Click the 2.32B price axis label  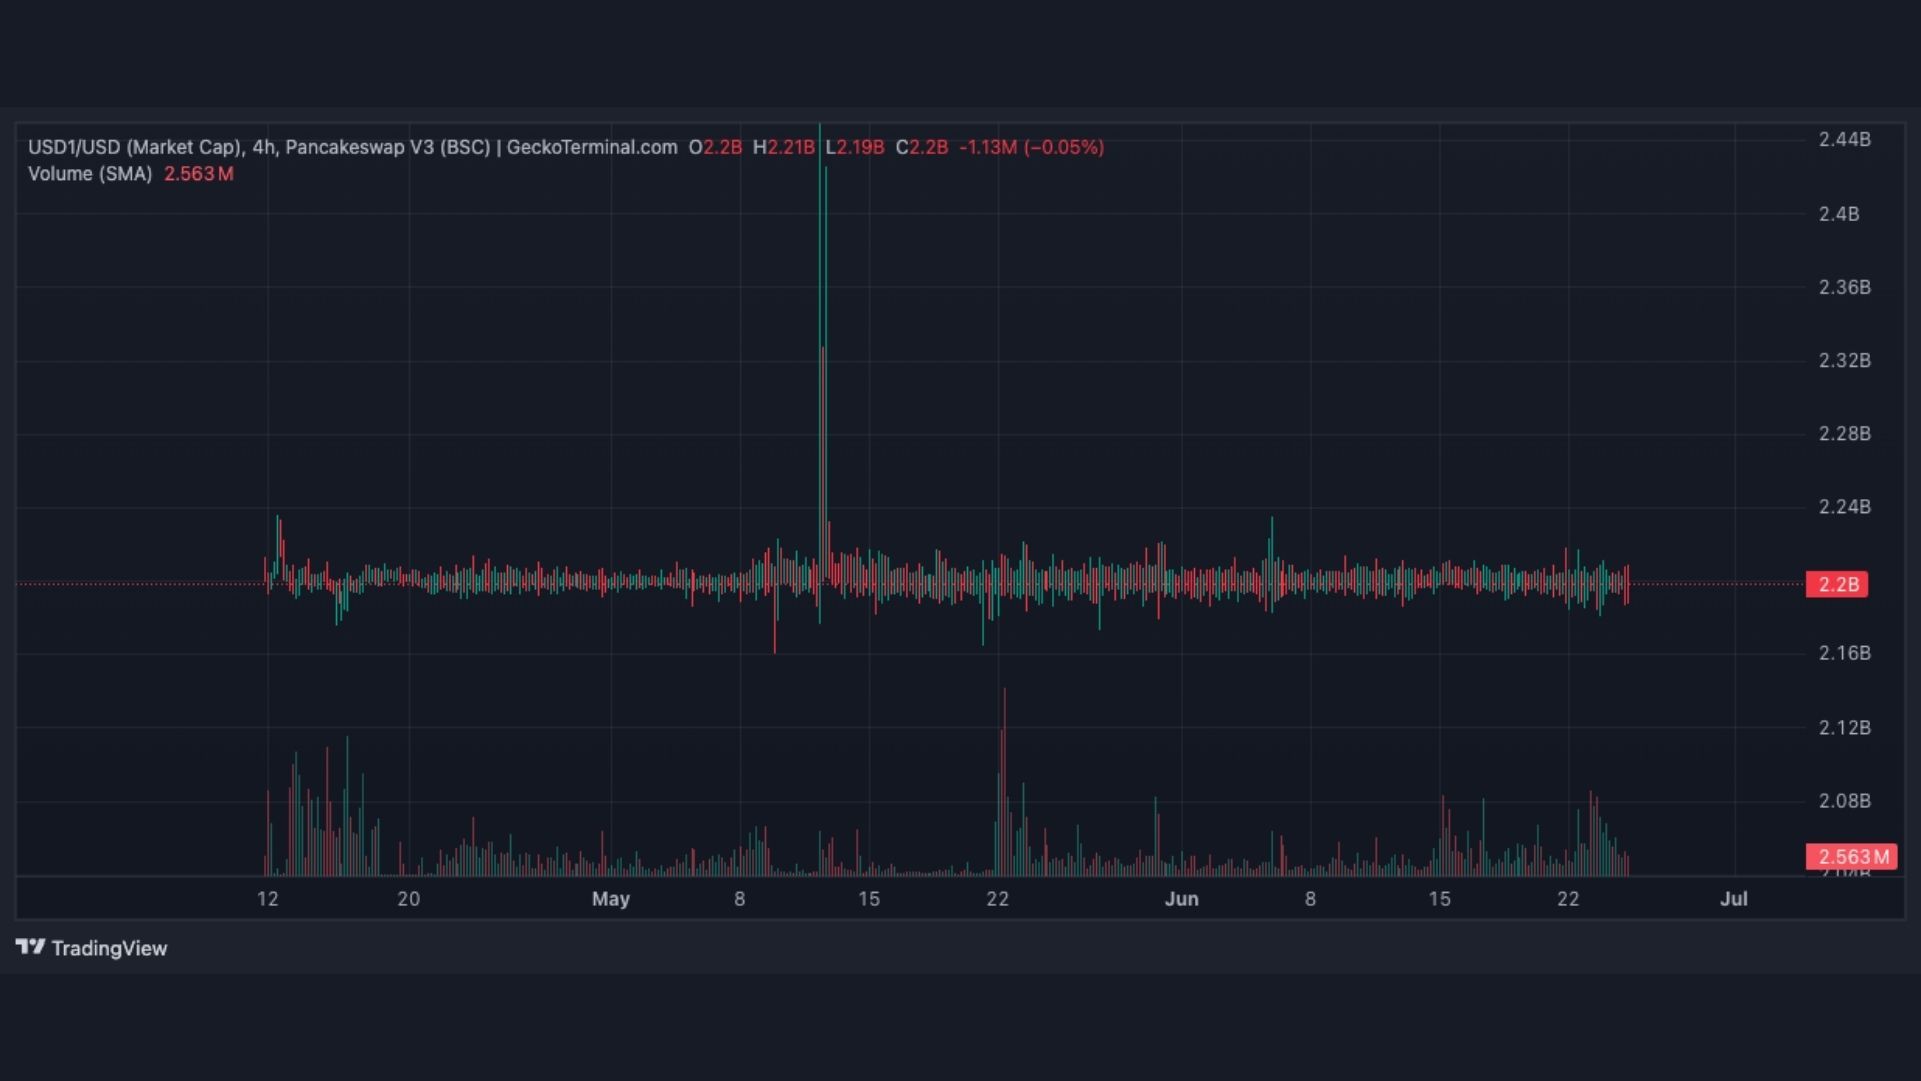click(1844, 360)
